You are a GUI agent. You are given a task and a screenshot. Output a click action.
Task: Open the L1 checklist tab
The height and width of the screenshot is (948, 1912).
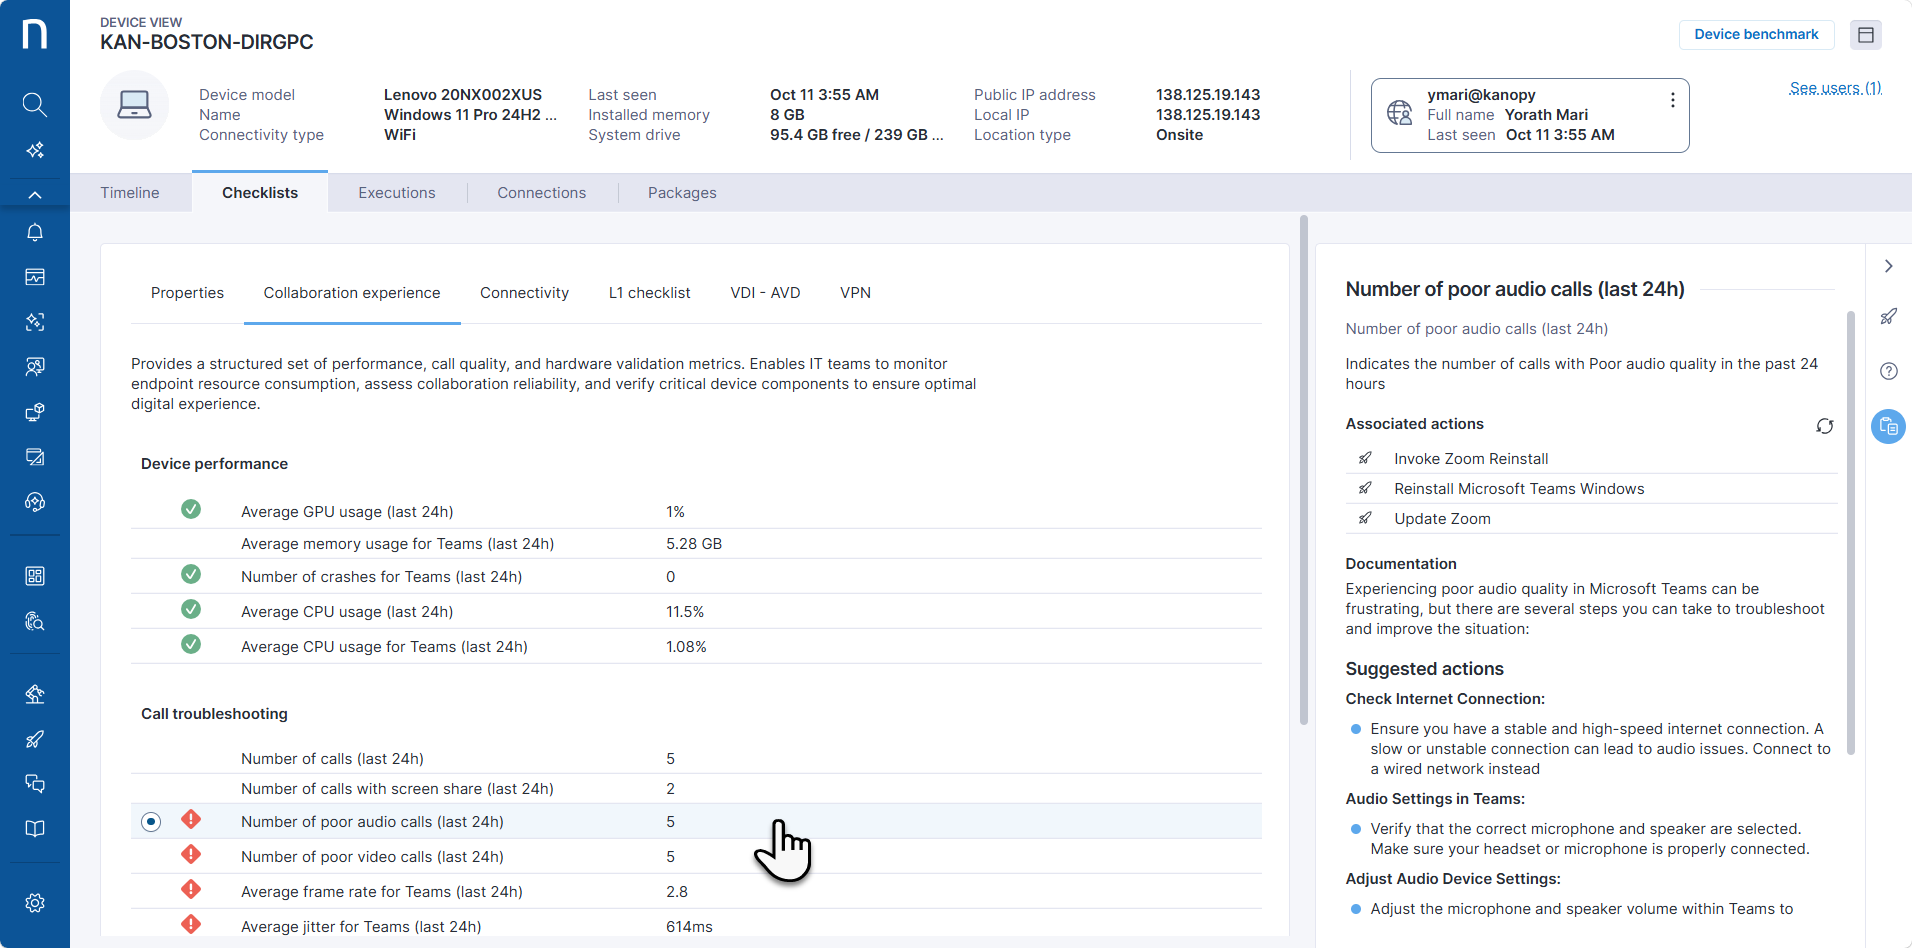[x=650, y=293]
